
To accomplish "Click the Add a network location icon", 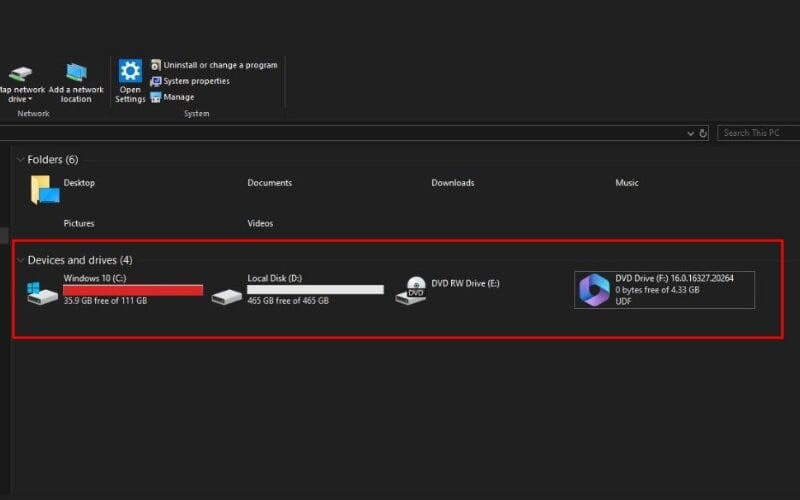I will tap(76, 74).
